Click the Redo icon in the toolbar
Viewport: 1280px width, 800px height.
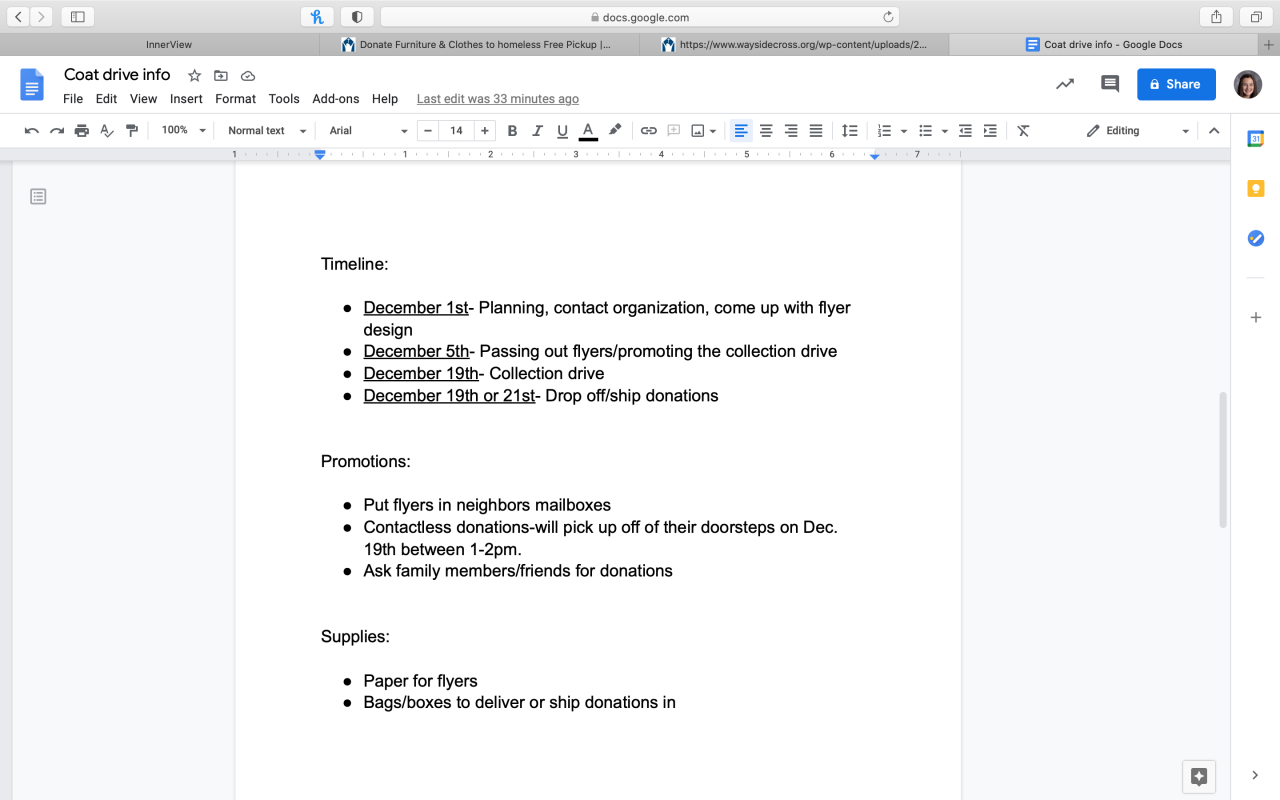pos(57,131)
